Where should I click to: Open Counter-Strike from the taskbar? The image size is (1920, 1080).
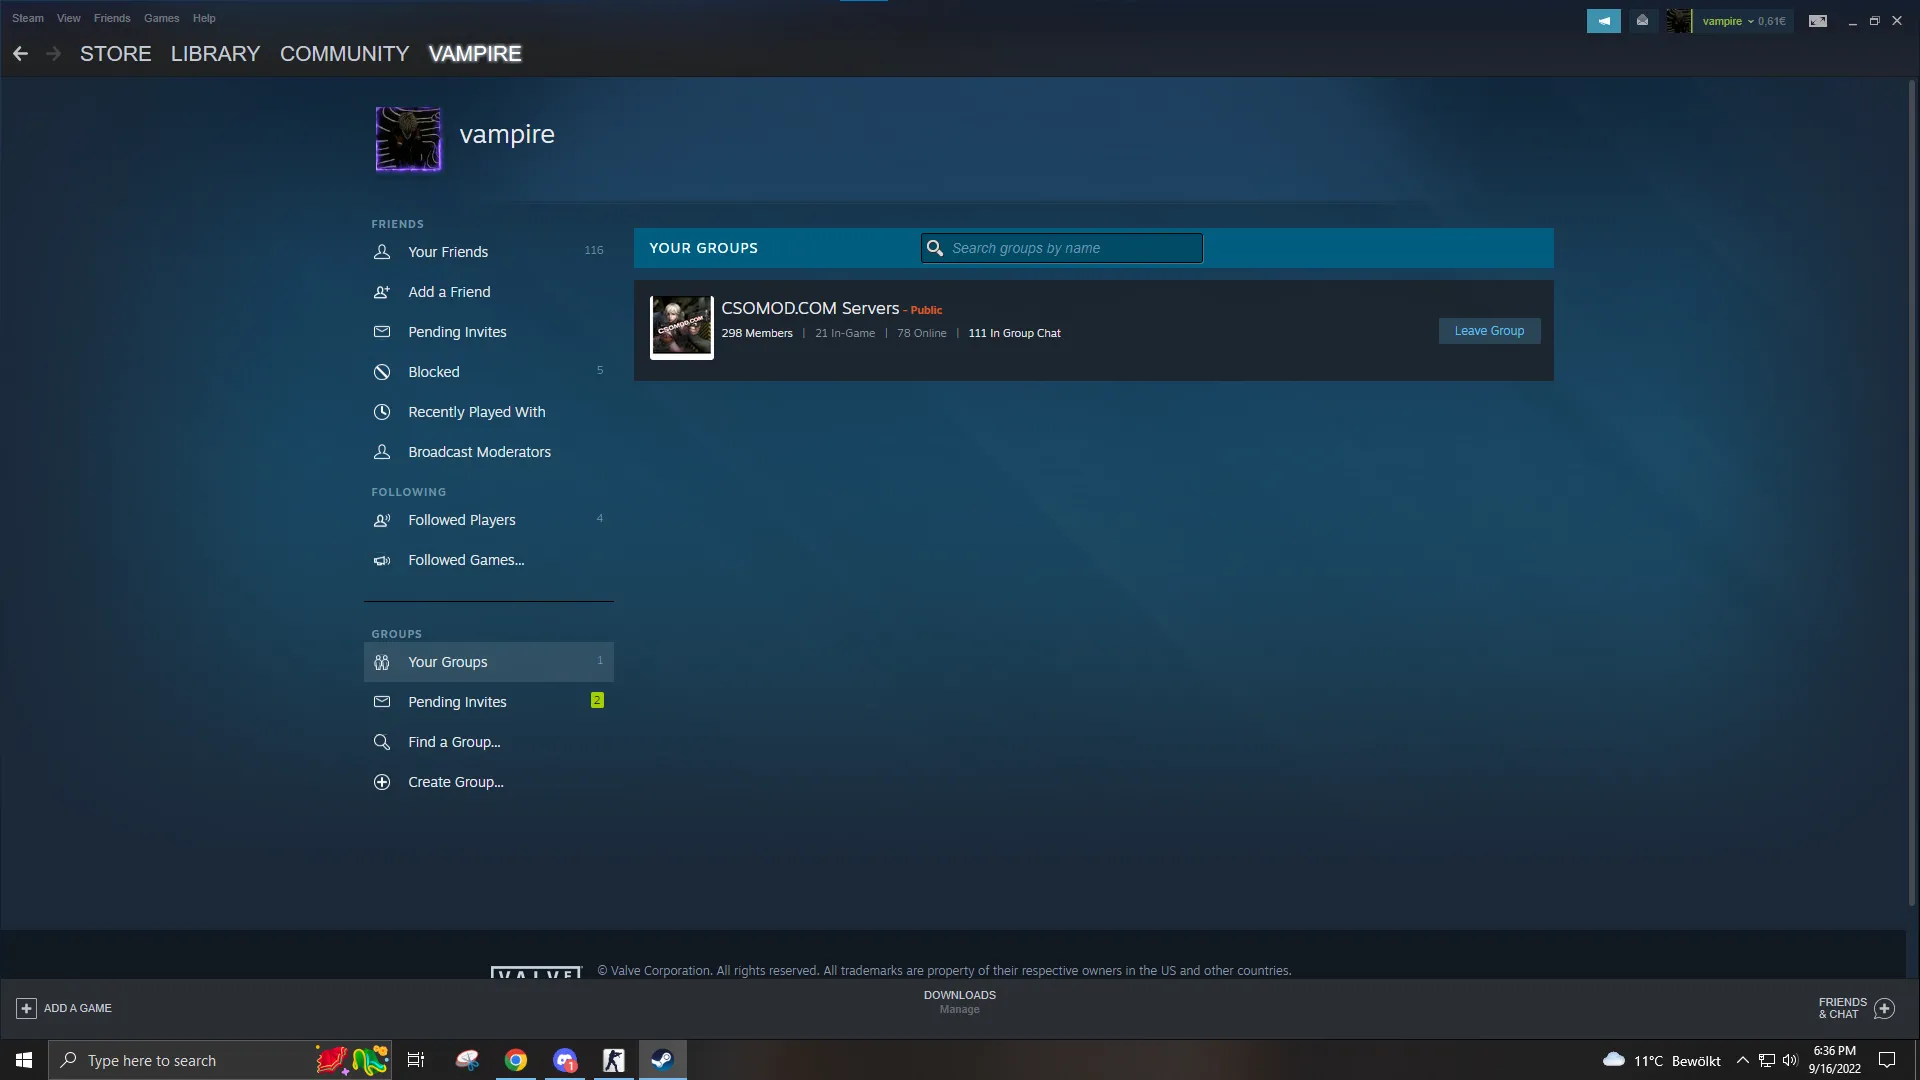pos(614,1060)
